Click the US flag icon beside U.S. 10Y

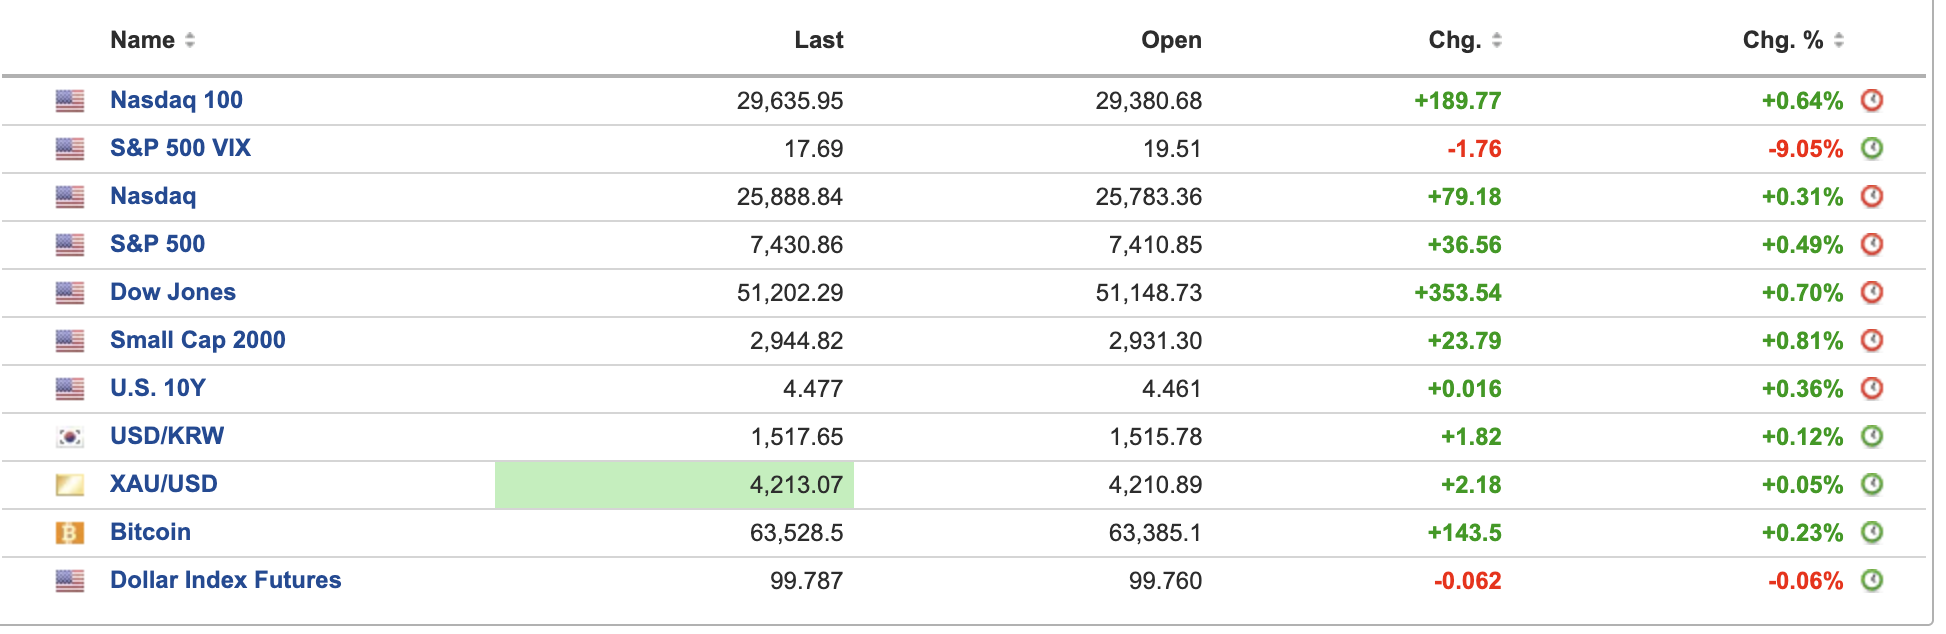click(70, 389)
